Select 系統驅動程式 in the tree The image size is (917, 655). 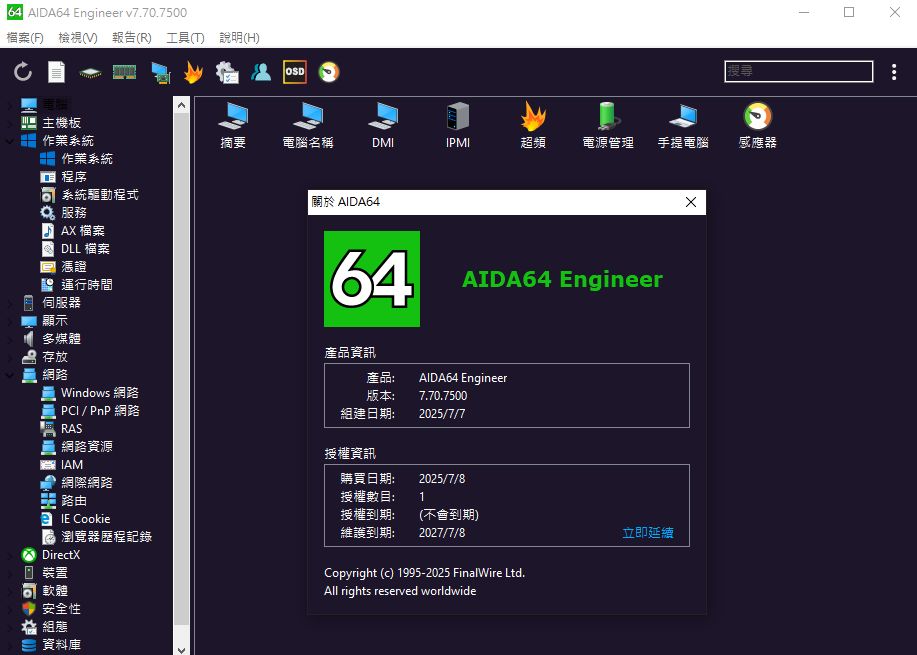100,195
